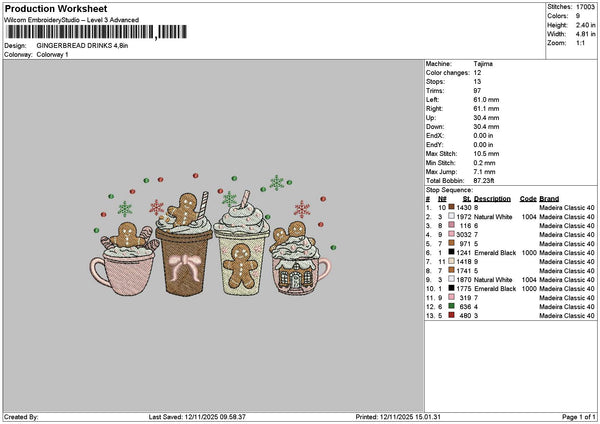
Task: Select the pink swatch in stop row 3
Action: tap(452, 225)
